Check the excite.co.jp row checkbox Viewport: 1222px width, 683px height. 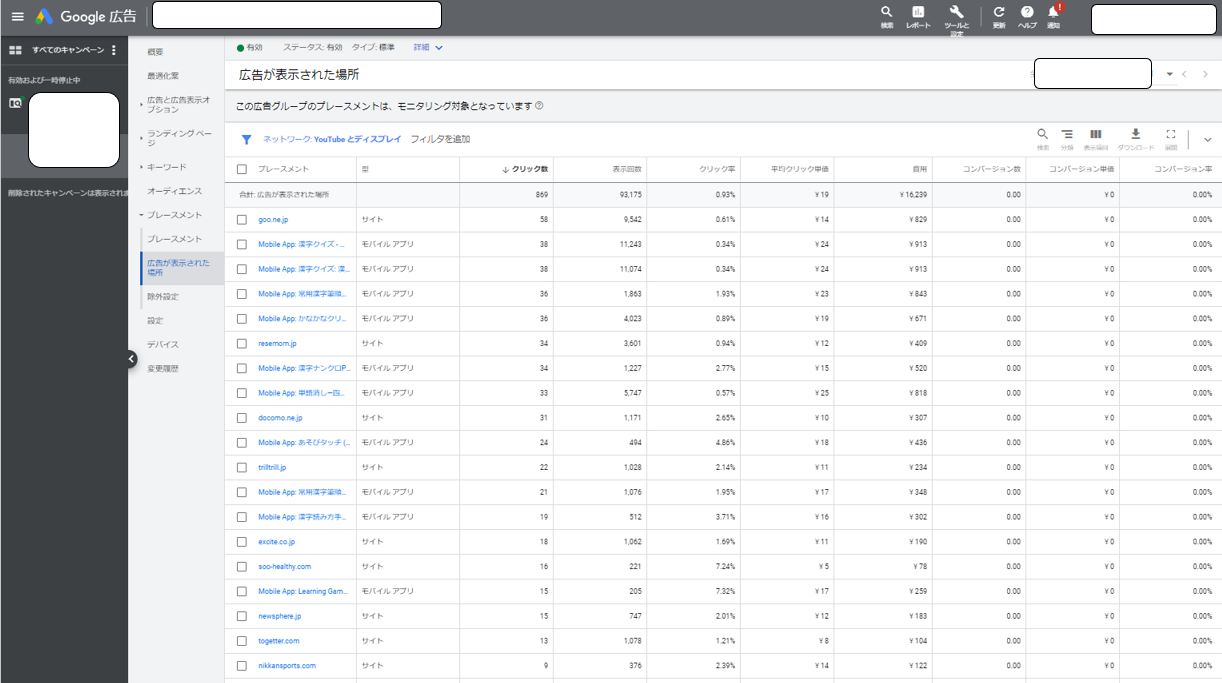(x=242, y=542)
